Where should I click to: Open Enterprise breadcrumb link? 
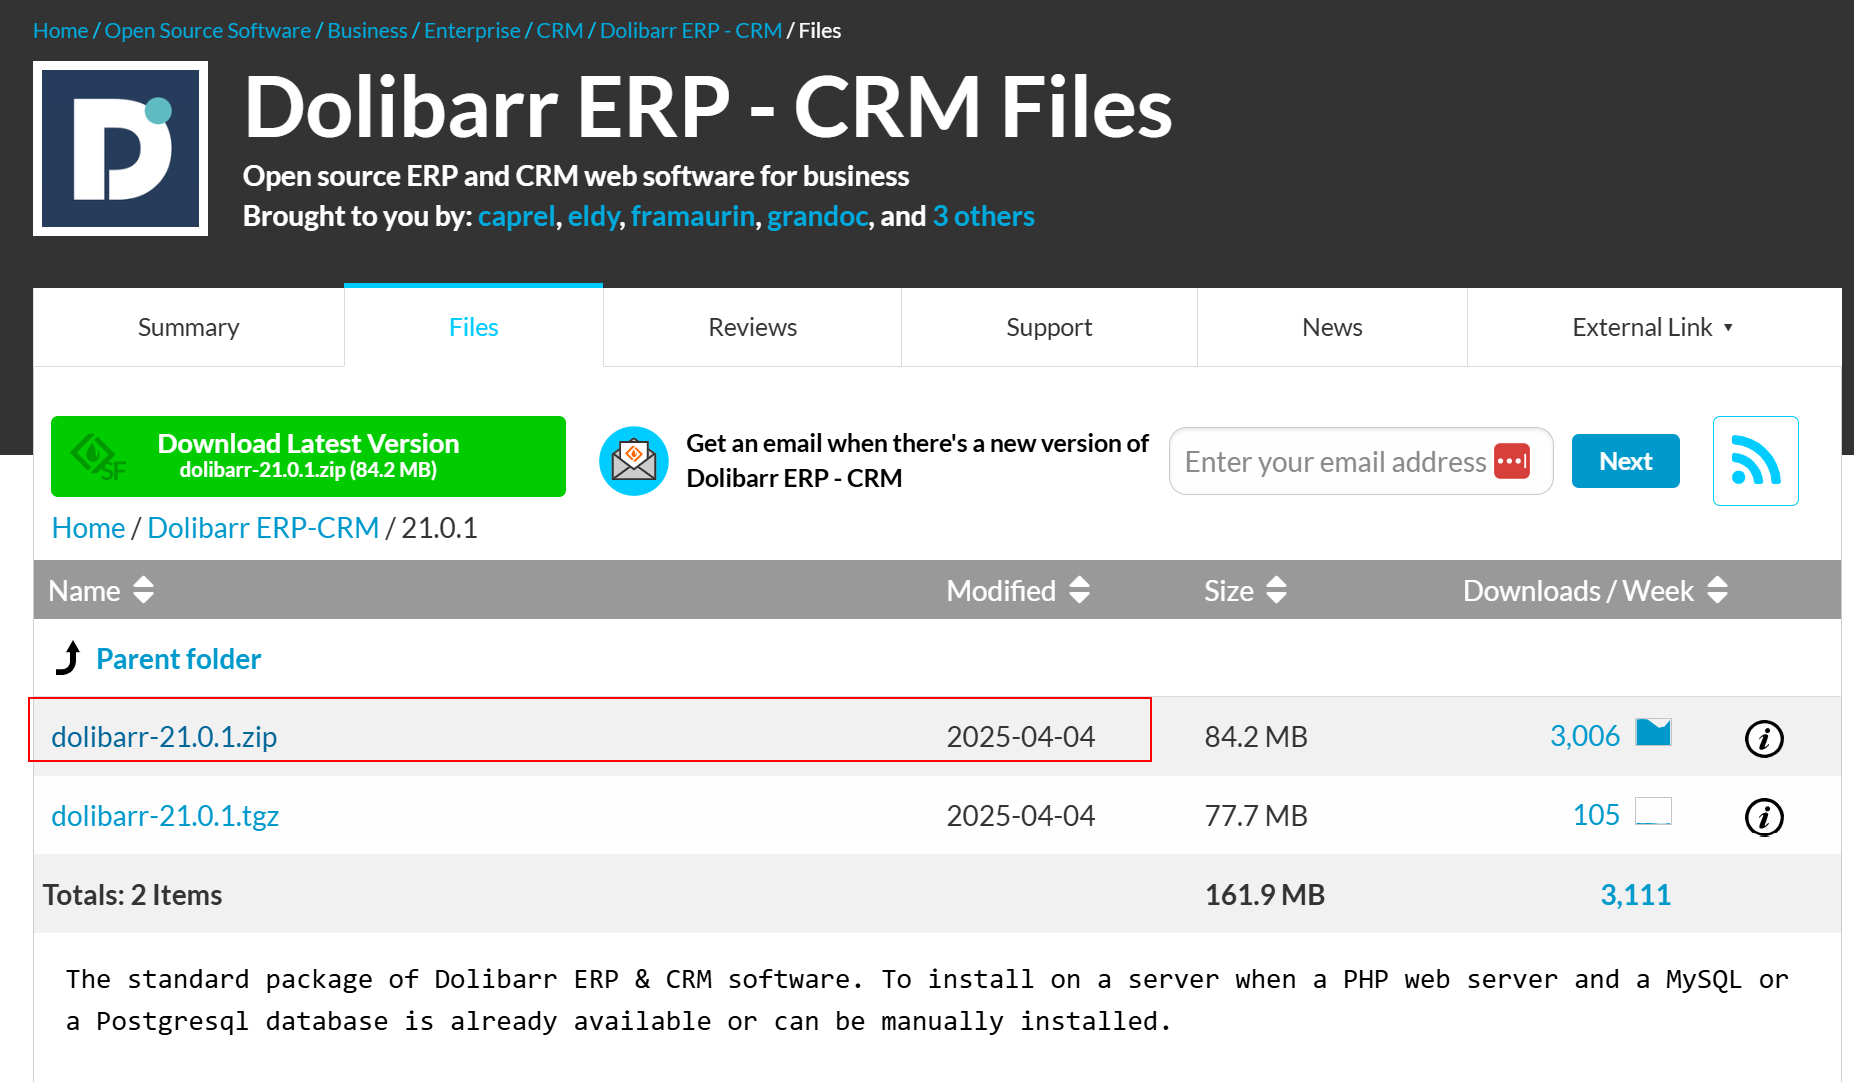pos(472,30)
